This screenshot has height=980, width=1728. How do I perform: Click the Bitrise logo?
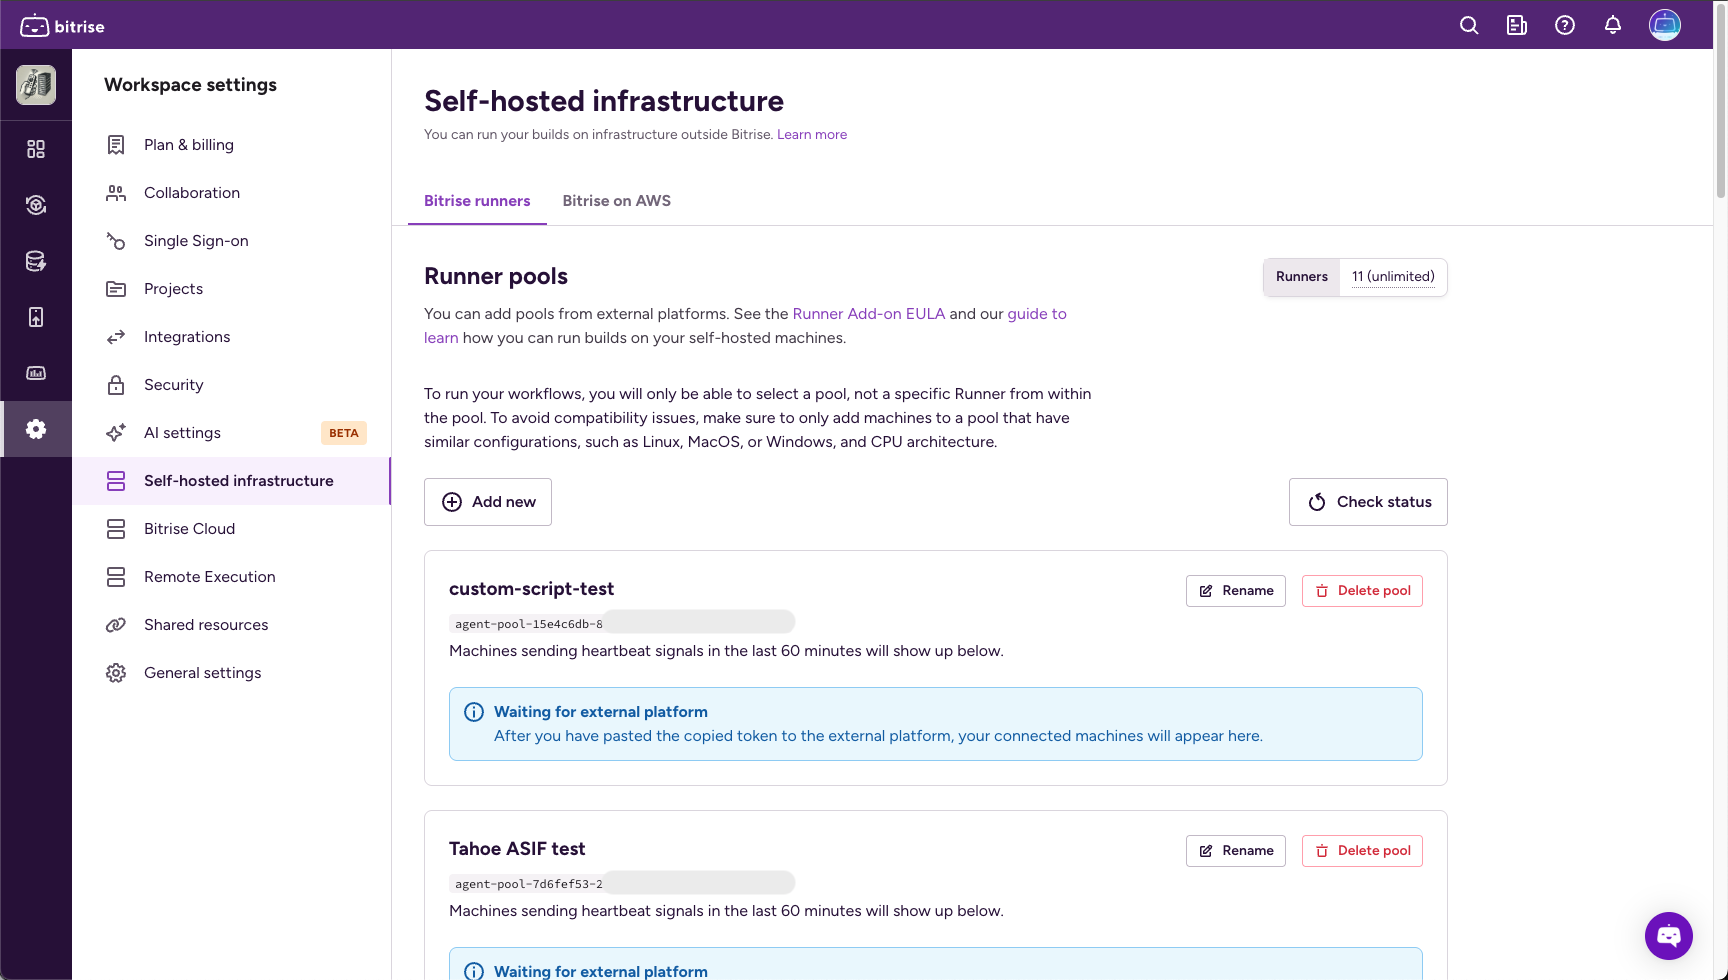pos(63,26)
